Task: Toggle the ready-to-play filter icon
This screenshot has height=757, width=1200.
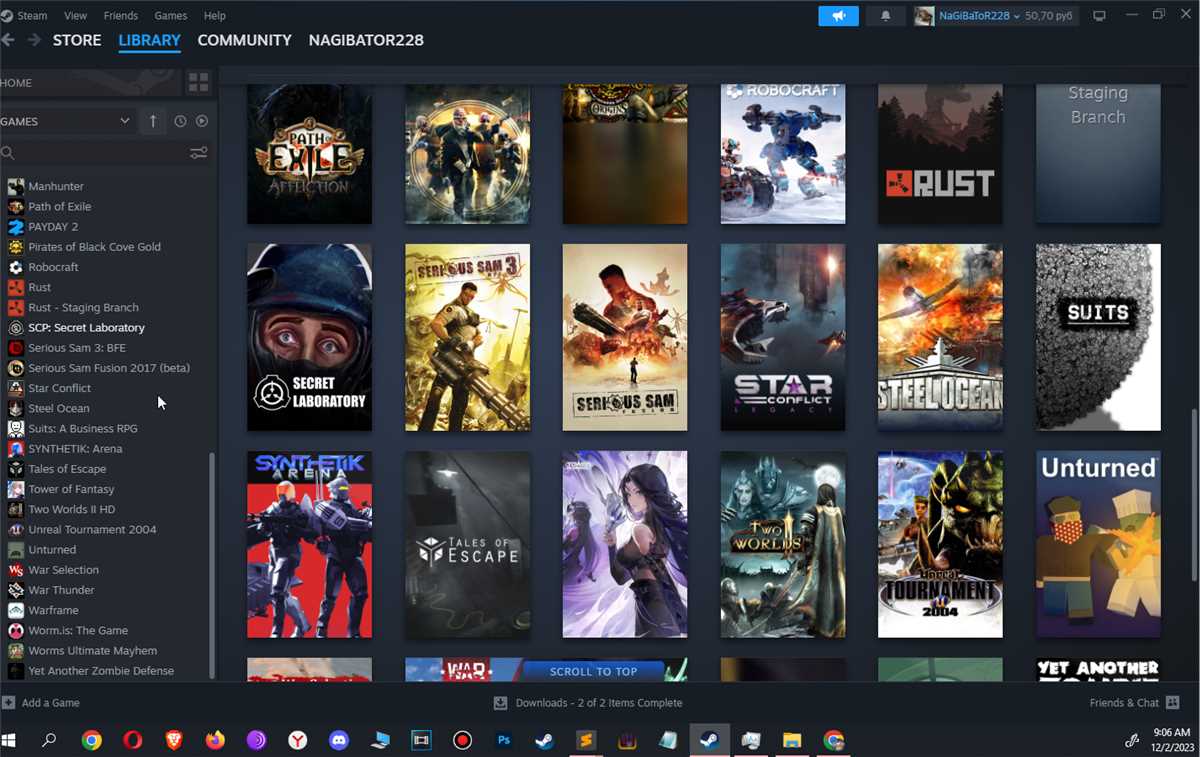Action: tap(202, 121)
